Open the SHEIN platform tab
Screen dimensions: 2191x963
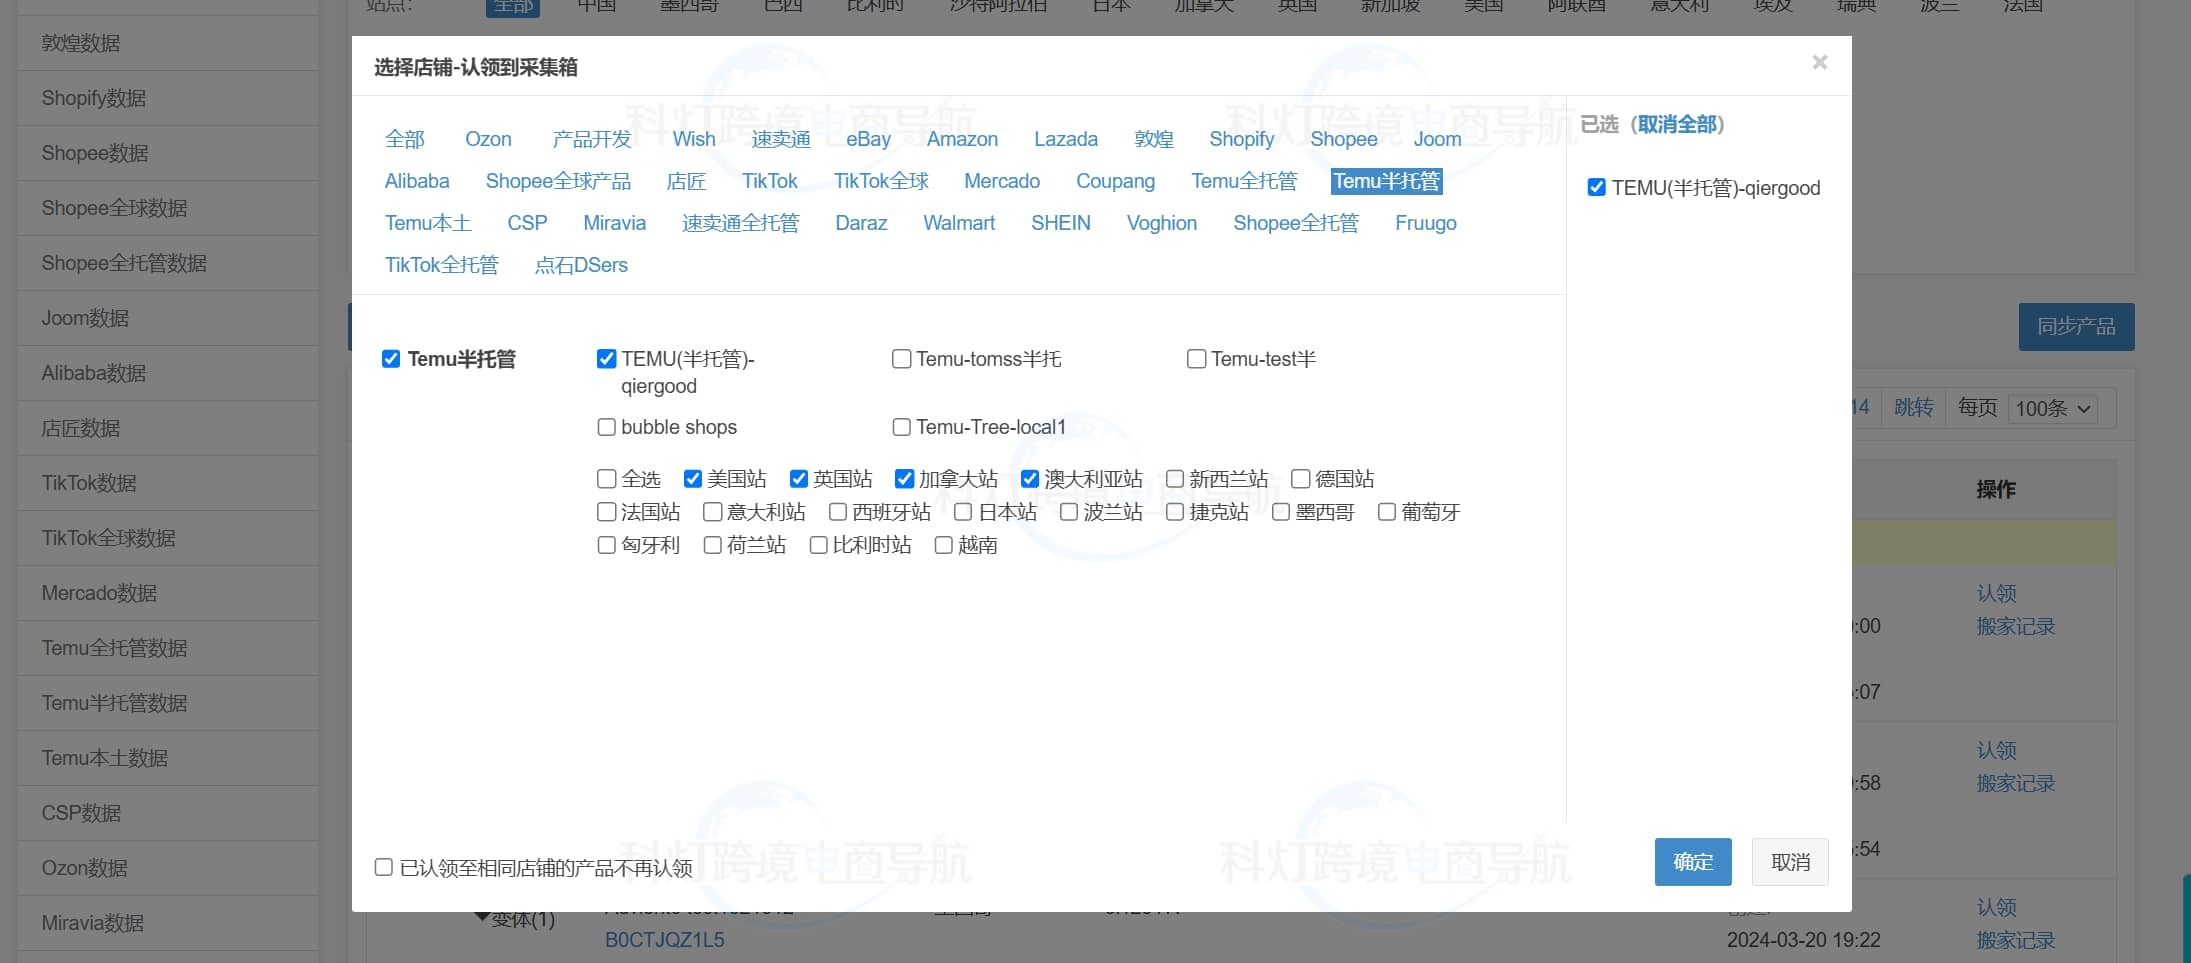(1060, 223)
